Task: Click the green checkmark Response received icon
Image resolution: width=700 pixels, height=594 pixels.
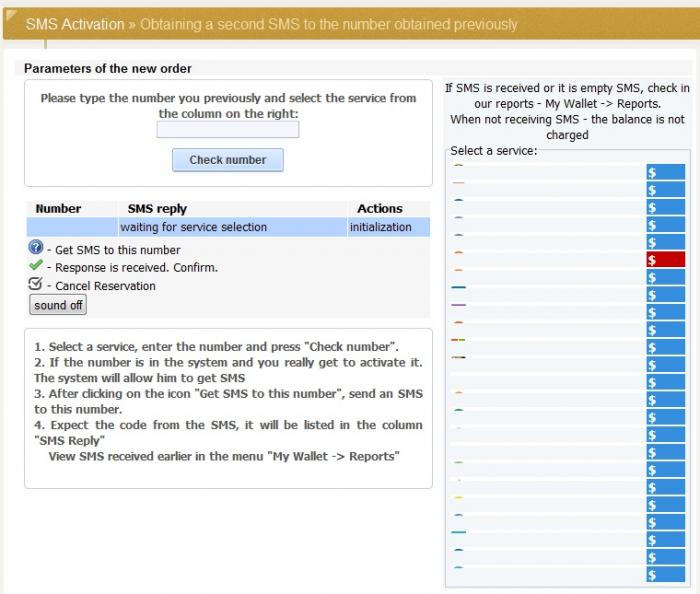Action: (x=36, y=266)
